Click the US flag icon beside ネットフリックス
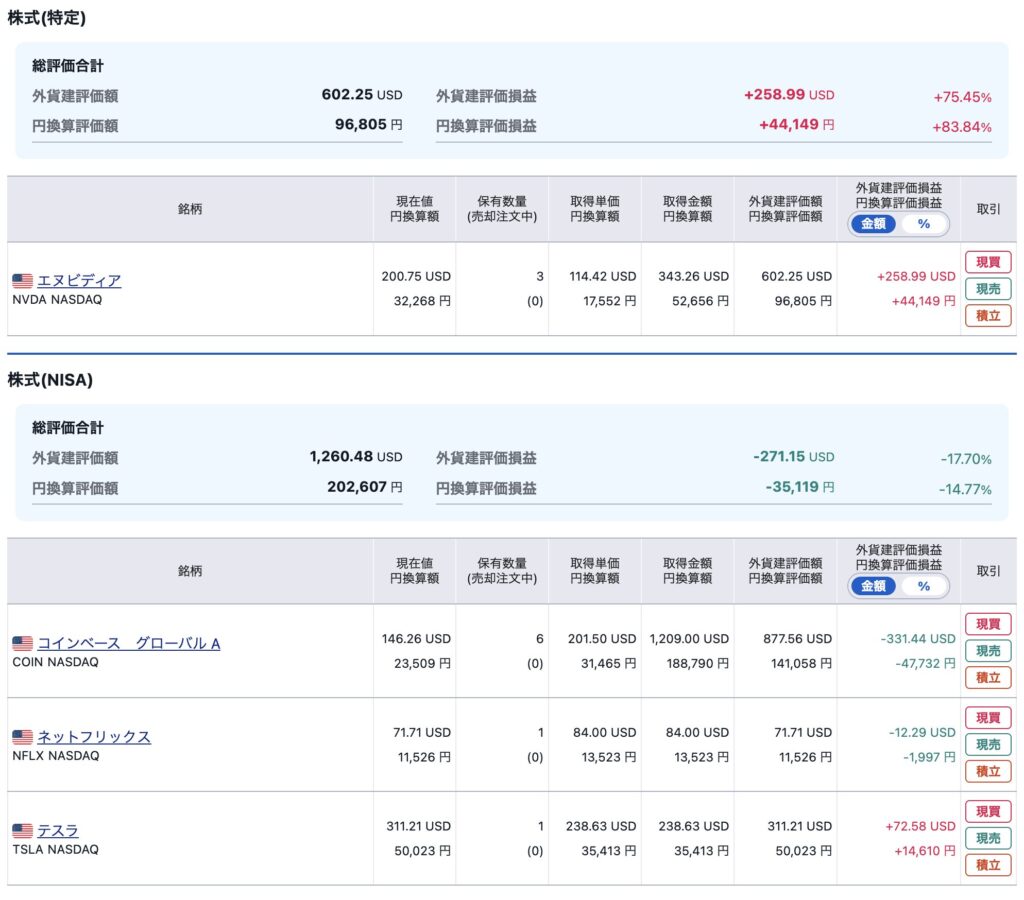 [x=22, y=737]
